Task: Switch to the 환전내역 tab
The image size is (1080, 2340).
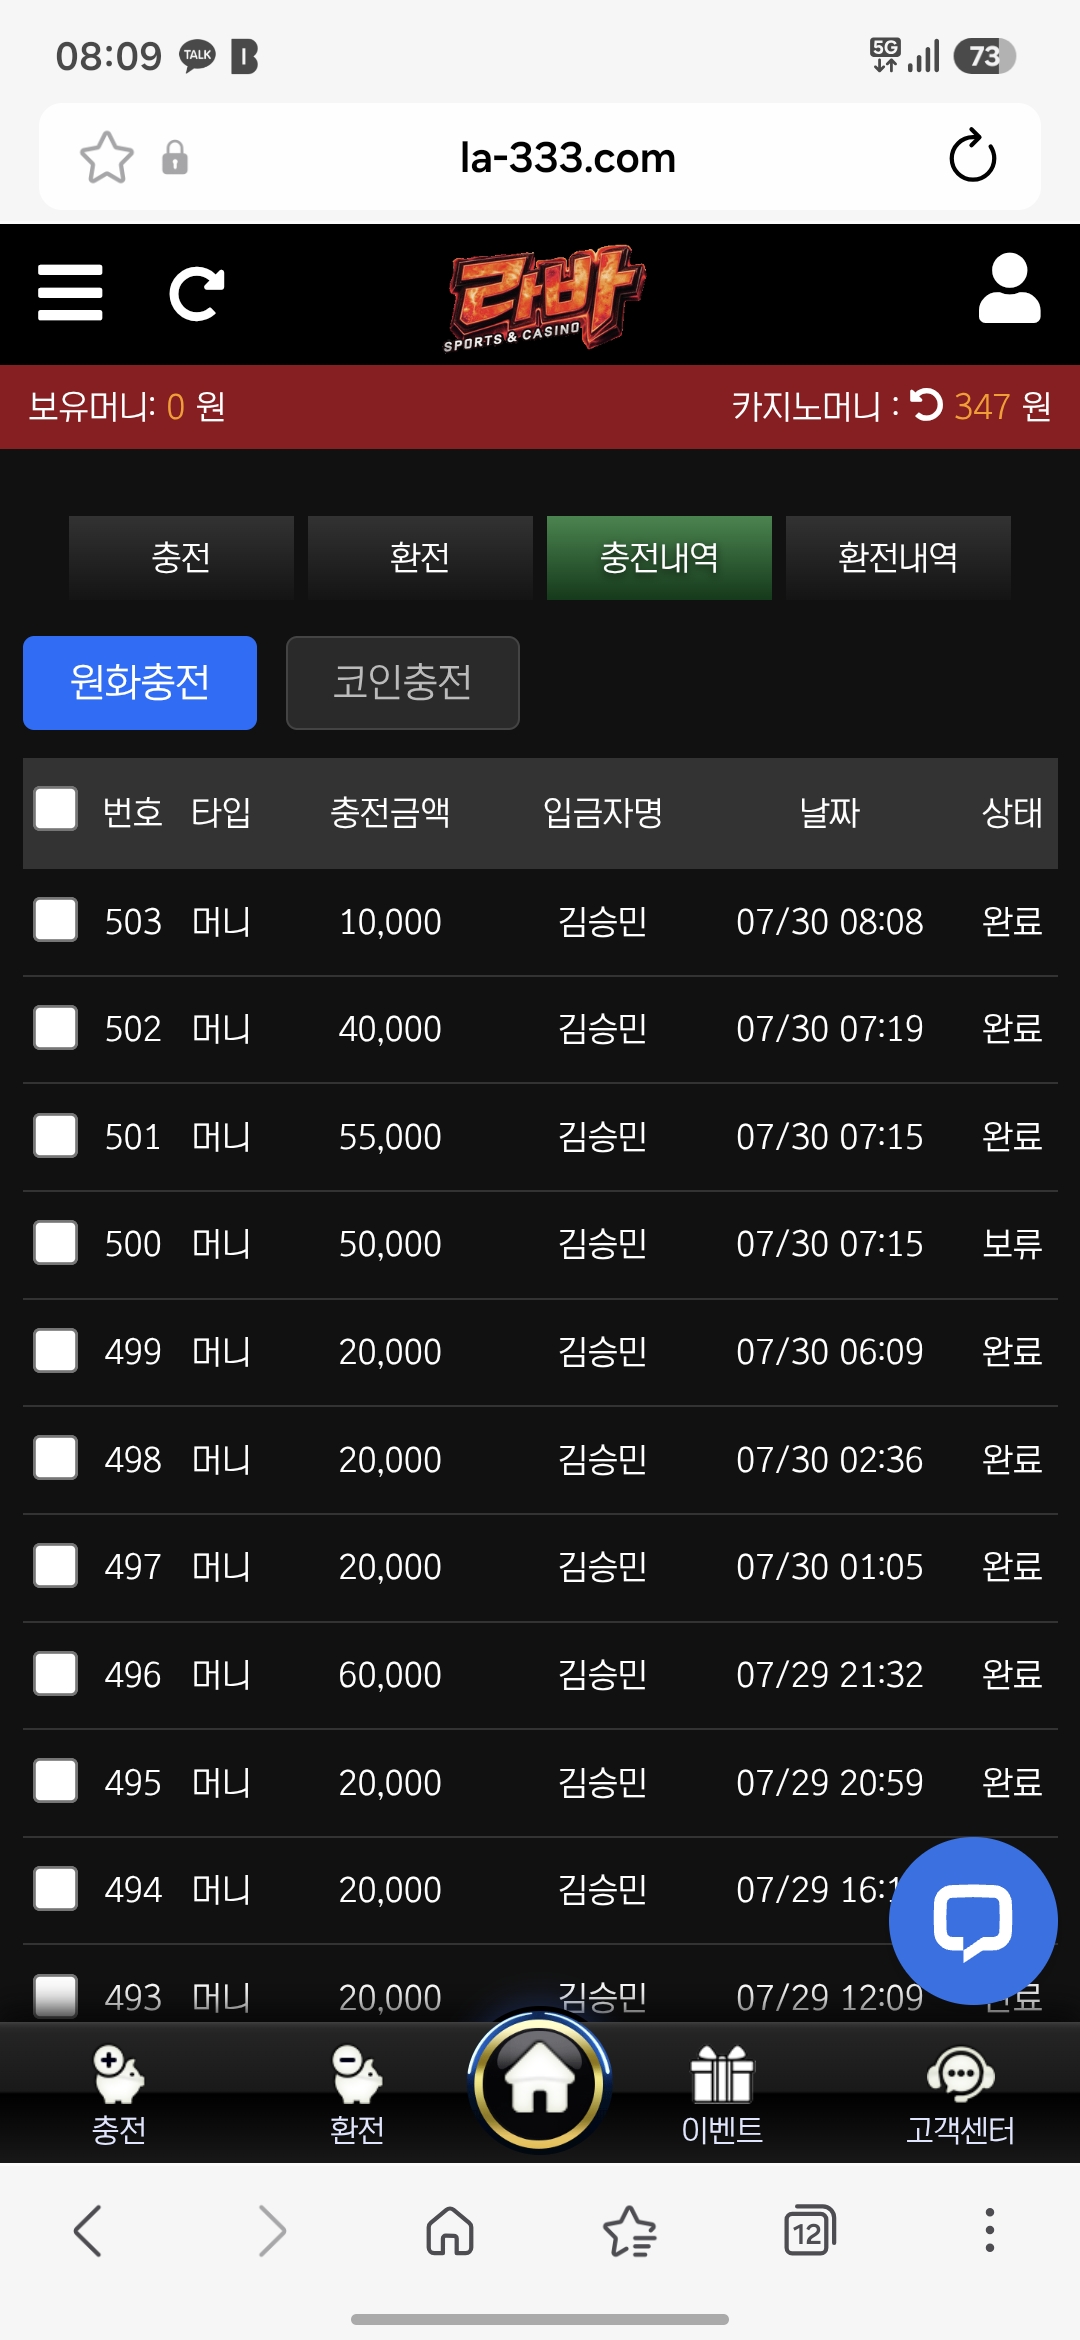Action: click(x=898, y=558)
